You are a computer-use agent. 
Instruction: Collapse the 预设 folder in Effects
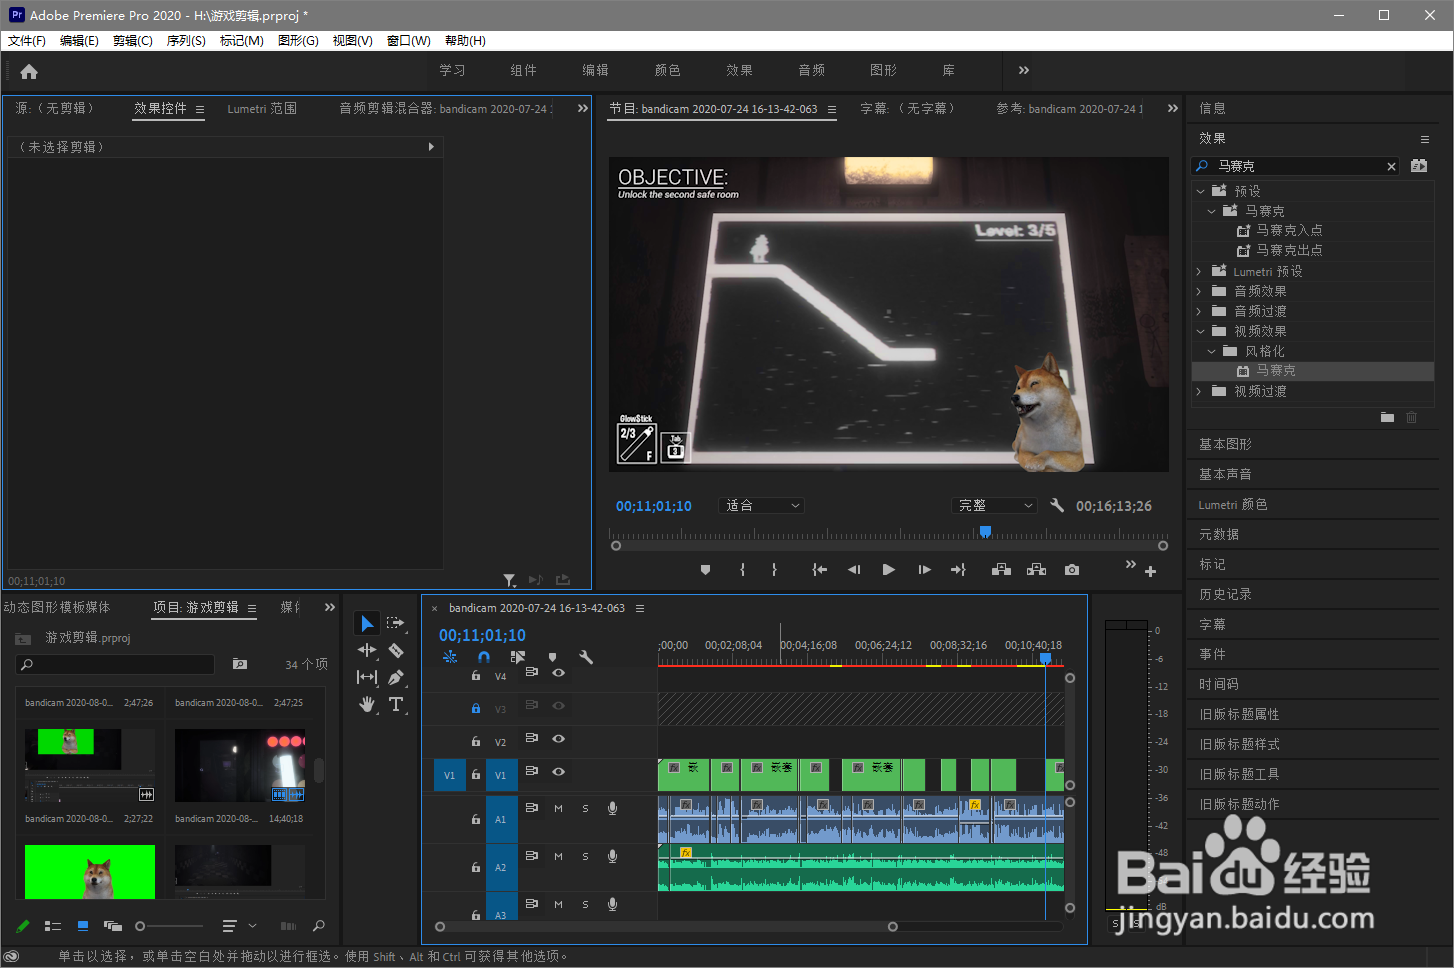pyautogui.click(x=1200, y=191)
